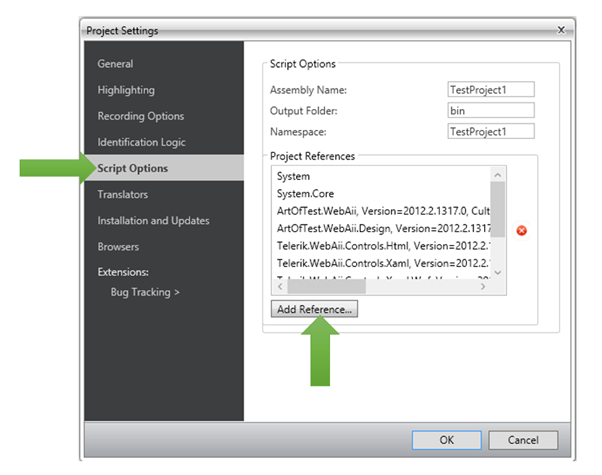Open Identification Logic settings
The height and width of the screenshot is (475, 602).
click(x=141, y=142)
